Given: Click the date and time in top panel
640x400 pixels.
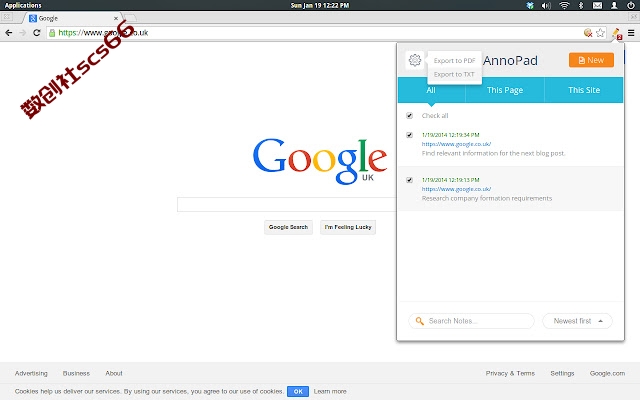Looking at the screenshot, I should coord(320,5).
